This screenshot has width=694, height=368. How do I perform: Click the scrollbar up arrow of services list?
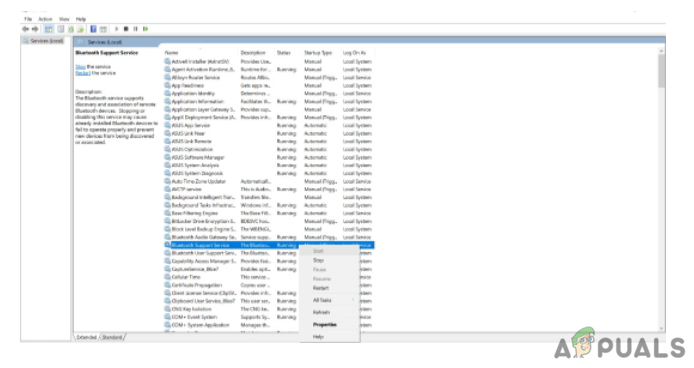(661, 51)
